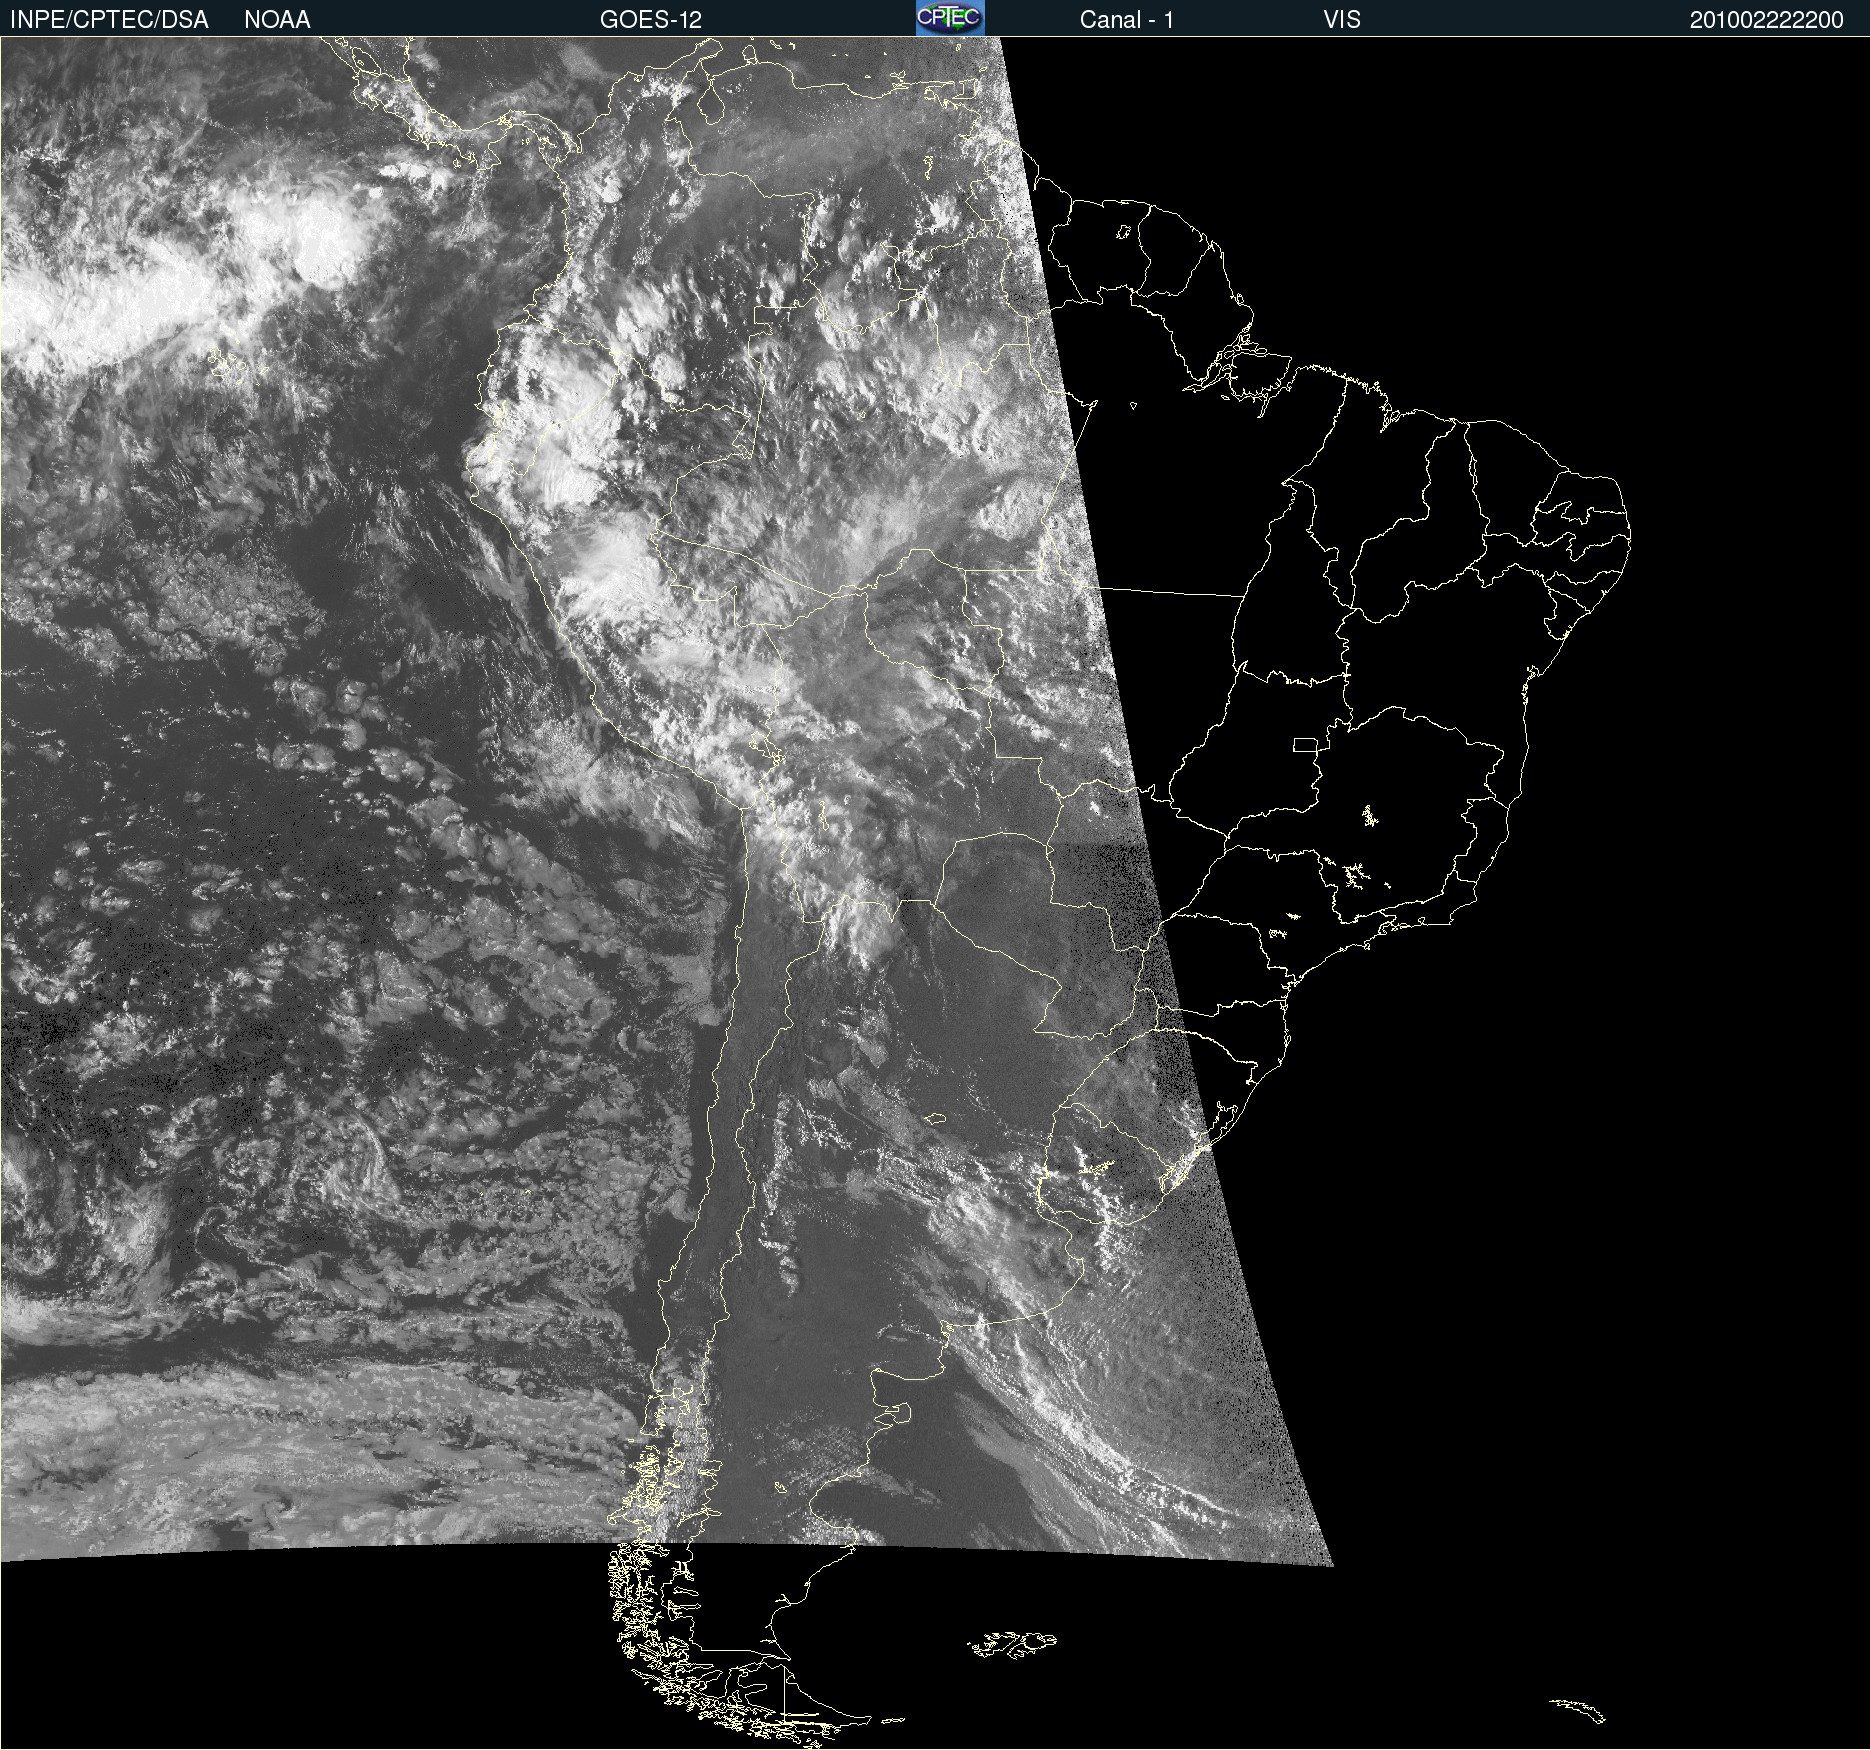Click the CPTEC logo in header
The width and height of the screenshot is (1870, 1750).
950,18
